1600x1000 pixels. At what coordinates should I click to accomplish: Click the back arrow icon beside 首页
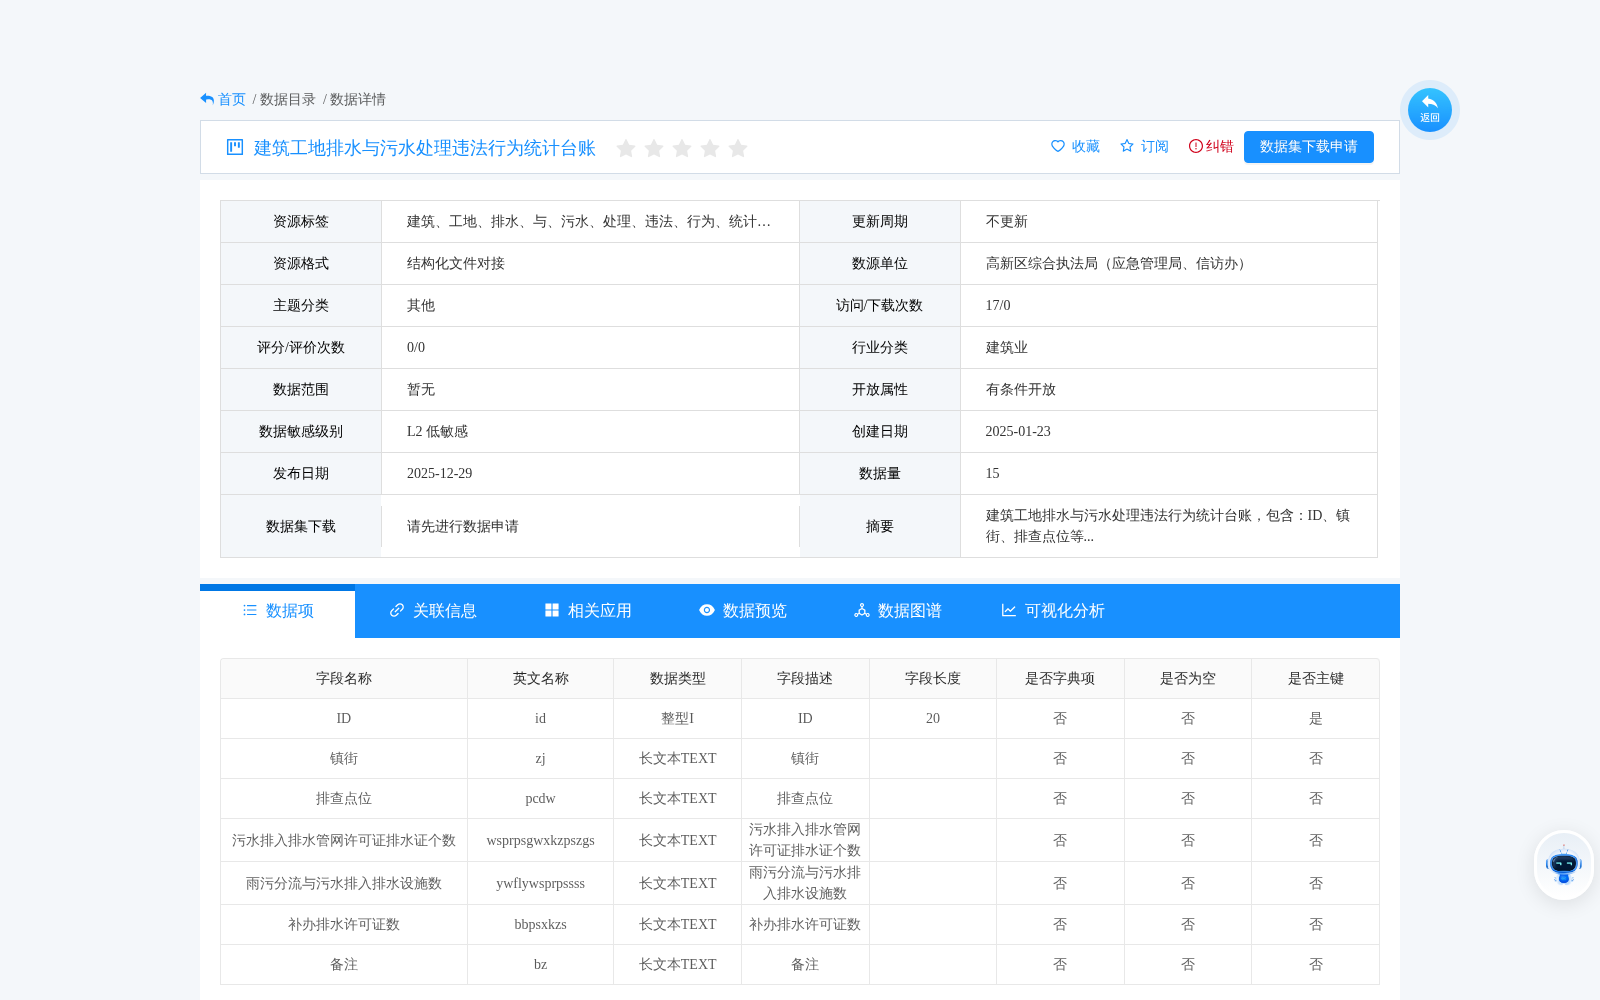click(x=207, y=99)
